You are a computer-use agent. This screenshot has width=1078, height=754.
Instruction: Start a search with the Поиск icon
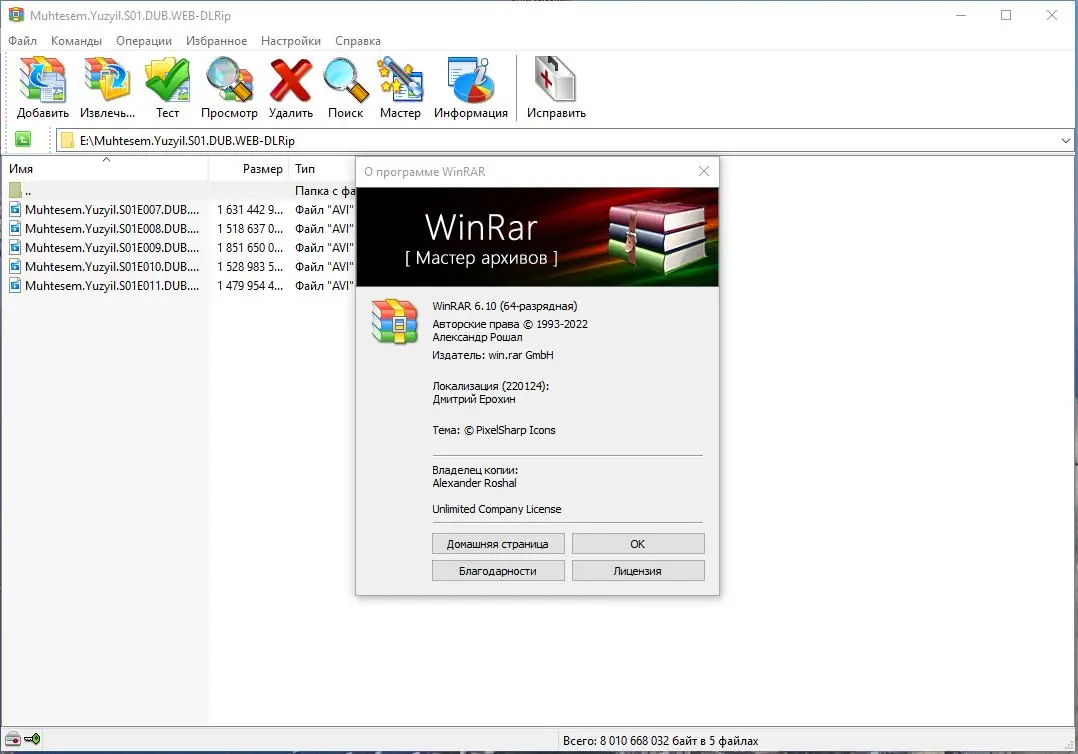point(345,78)
